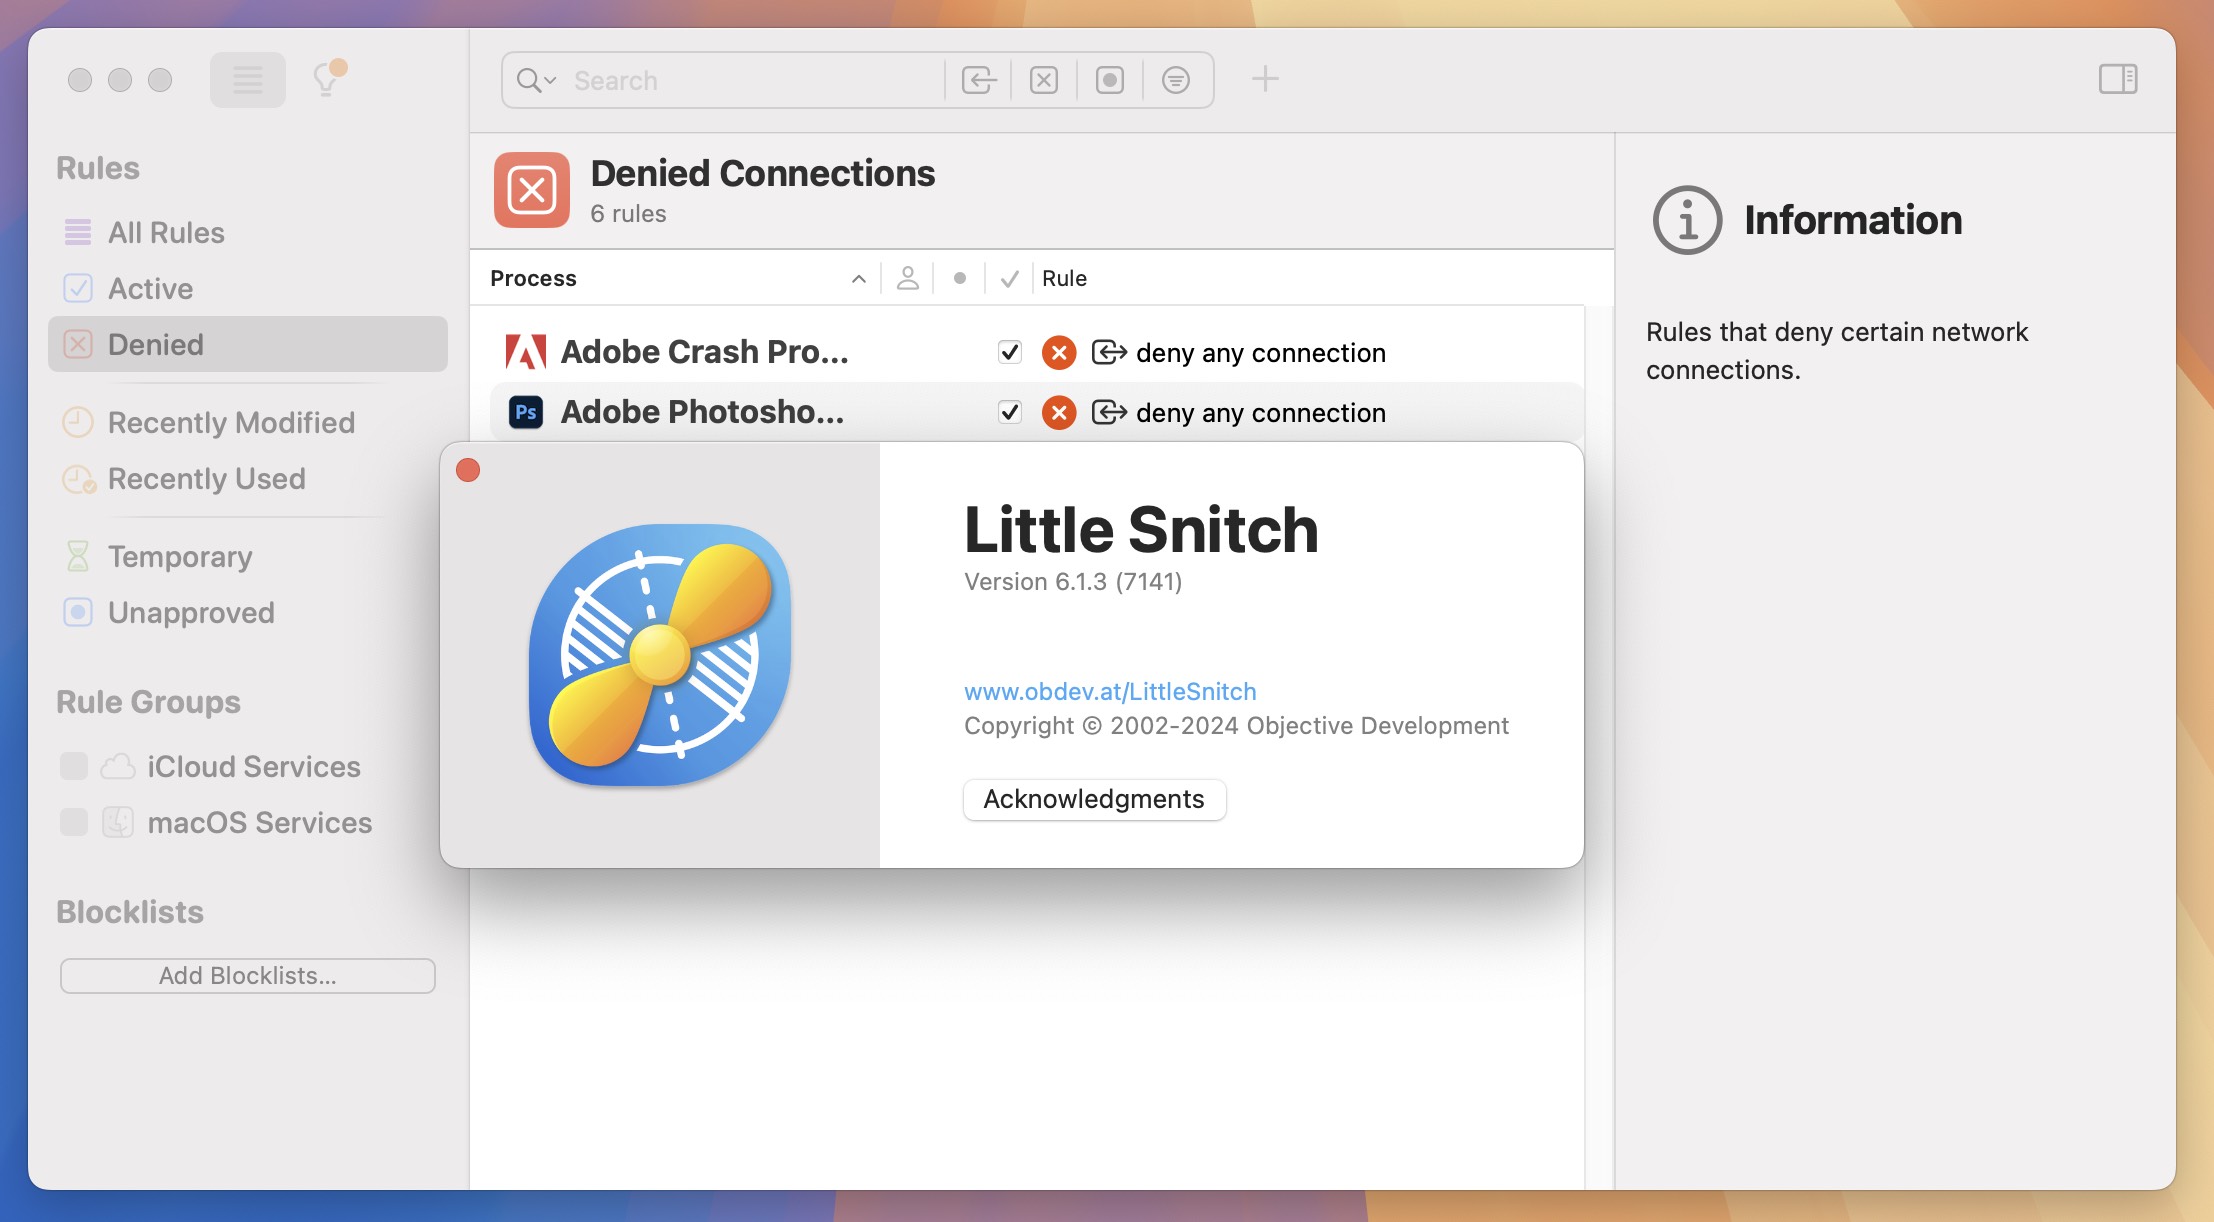The width and height of the screenshot is (2214, 1222).
Task: Click the Photoshop Ps icon
Action: [526, 412]
